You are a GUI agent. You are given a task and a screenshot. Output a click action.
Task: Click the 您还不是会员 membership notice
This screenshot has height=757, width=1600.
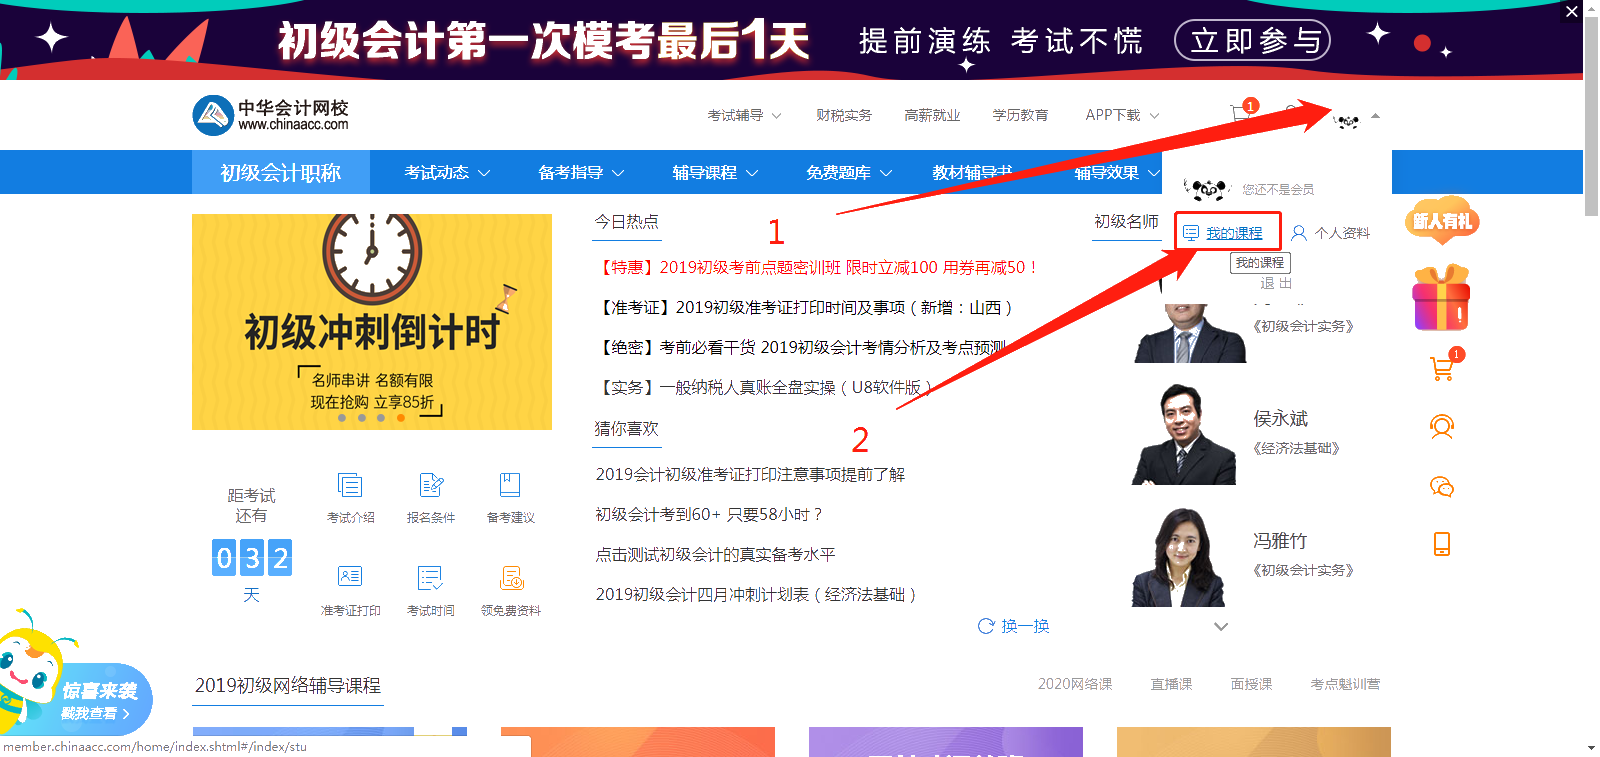pyautogui.click(x=1278, y=189)
